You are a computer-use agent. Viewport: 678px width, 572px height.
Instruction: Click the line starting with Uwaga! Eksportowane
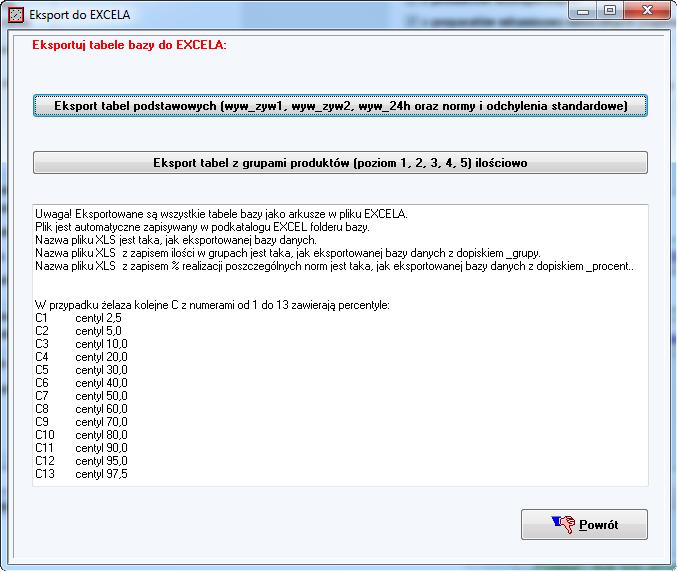(221, 214)
